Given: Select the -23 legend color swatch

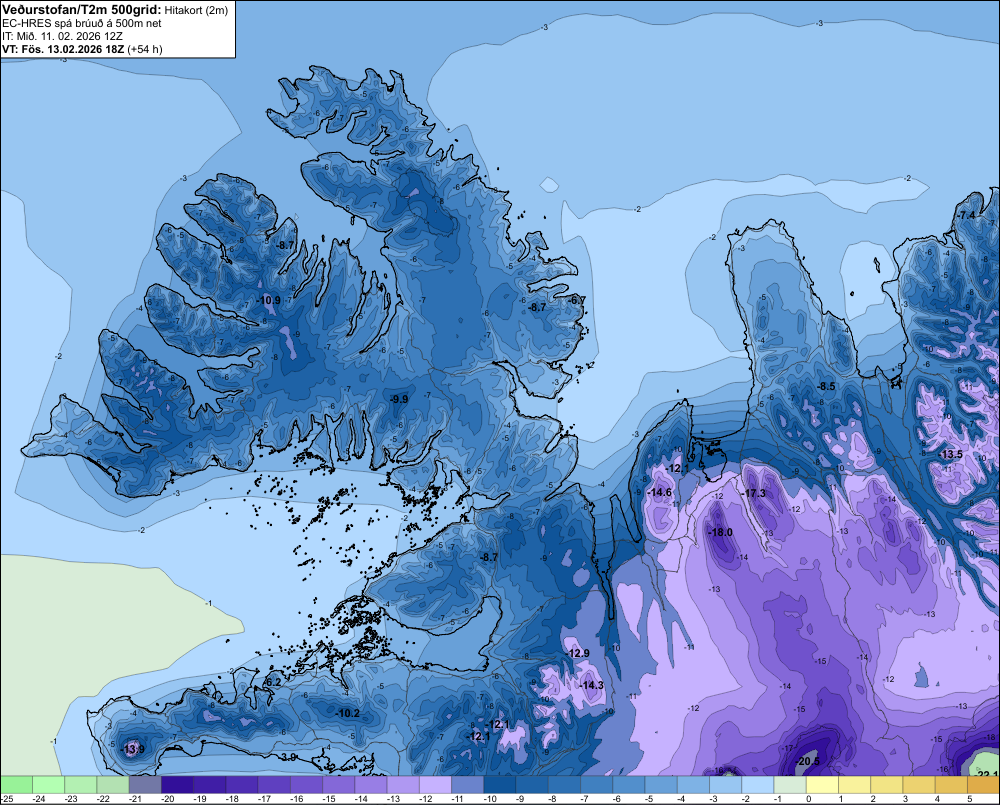Looking at the screenshot, I should [x=80, y=785].
